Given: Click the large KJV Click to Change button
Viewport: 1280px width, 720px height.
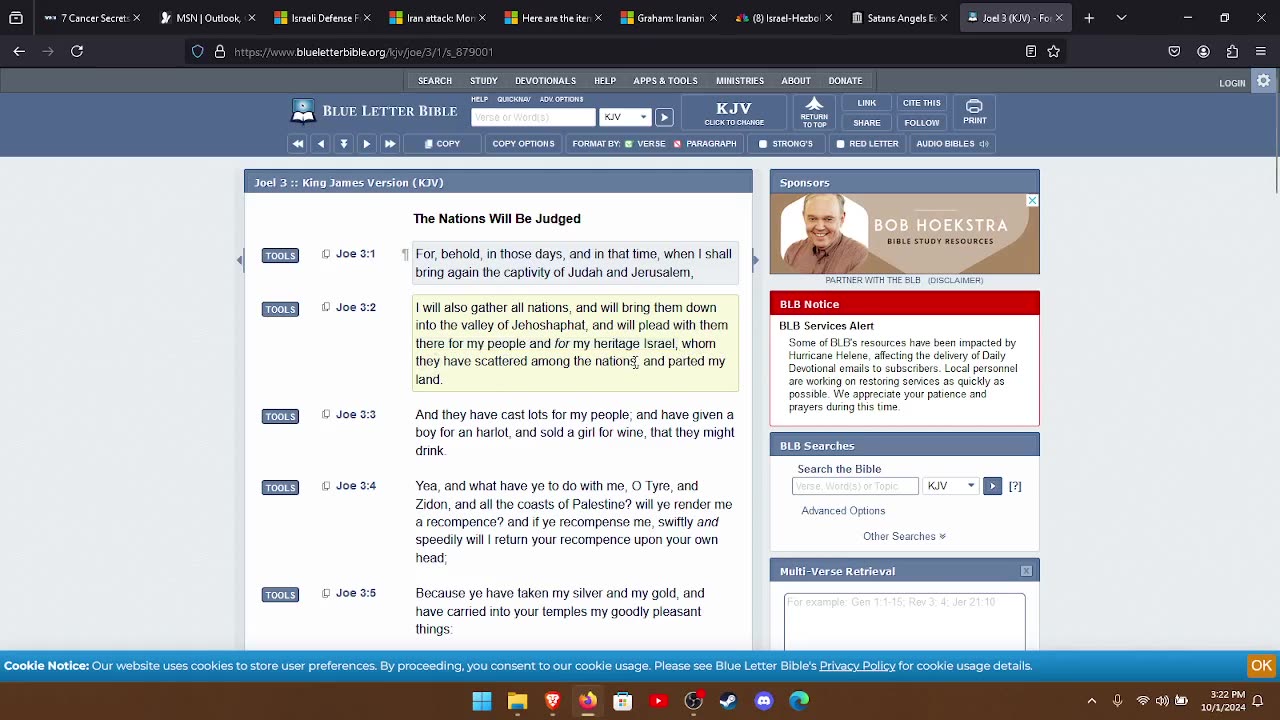Looking at the screenshot, I should pyautogui.click(x=734, y=113).
